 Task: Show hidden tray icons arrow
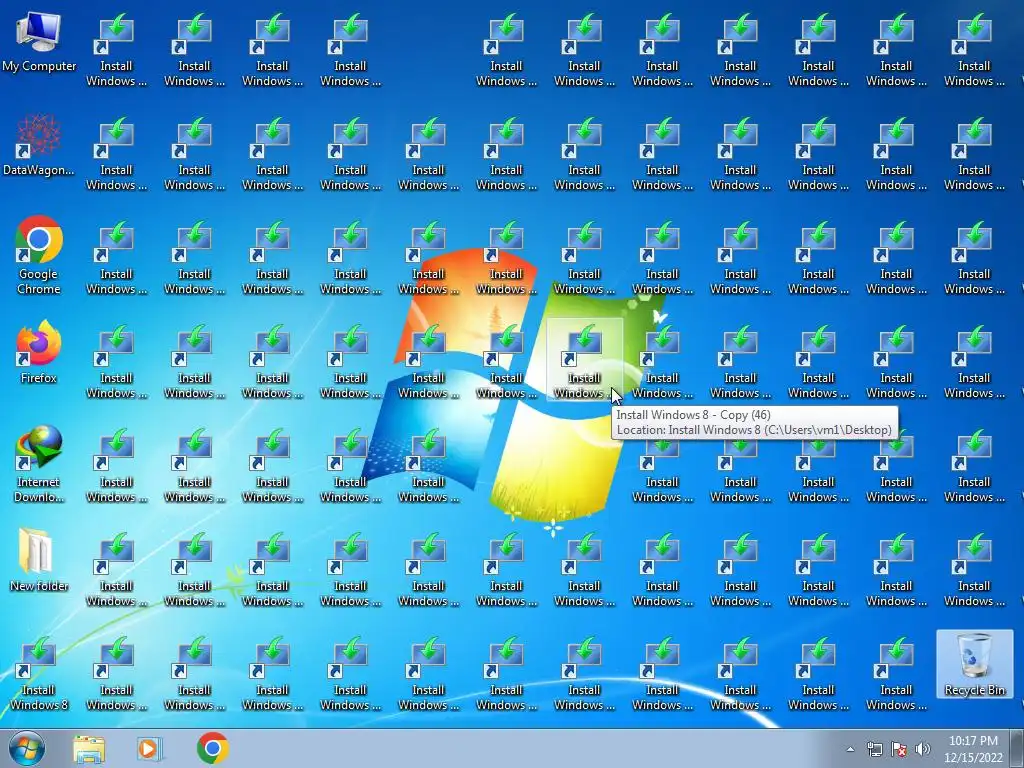850,749
